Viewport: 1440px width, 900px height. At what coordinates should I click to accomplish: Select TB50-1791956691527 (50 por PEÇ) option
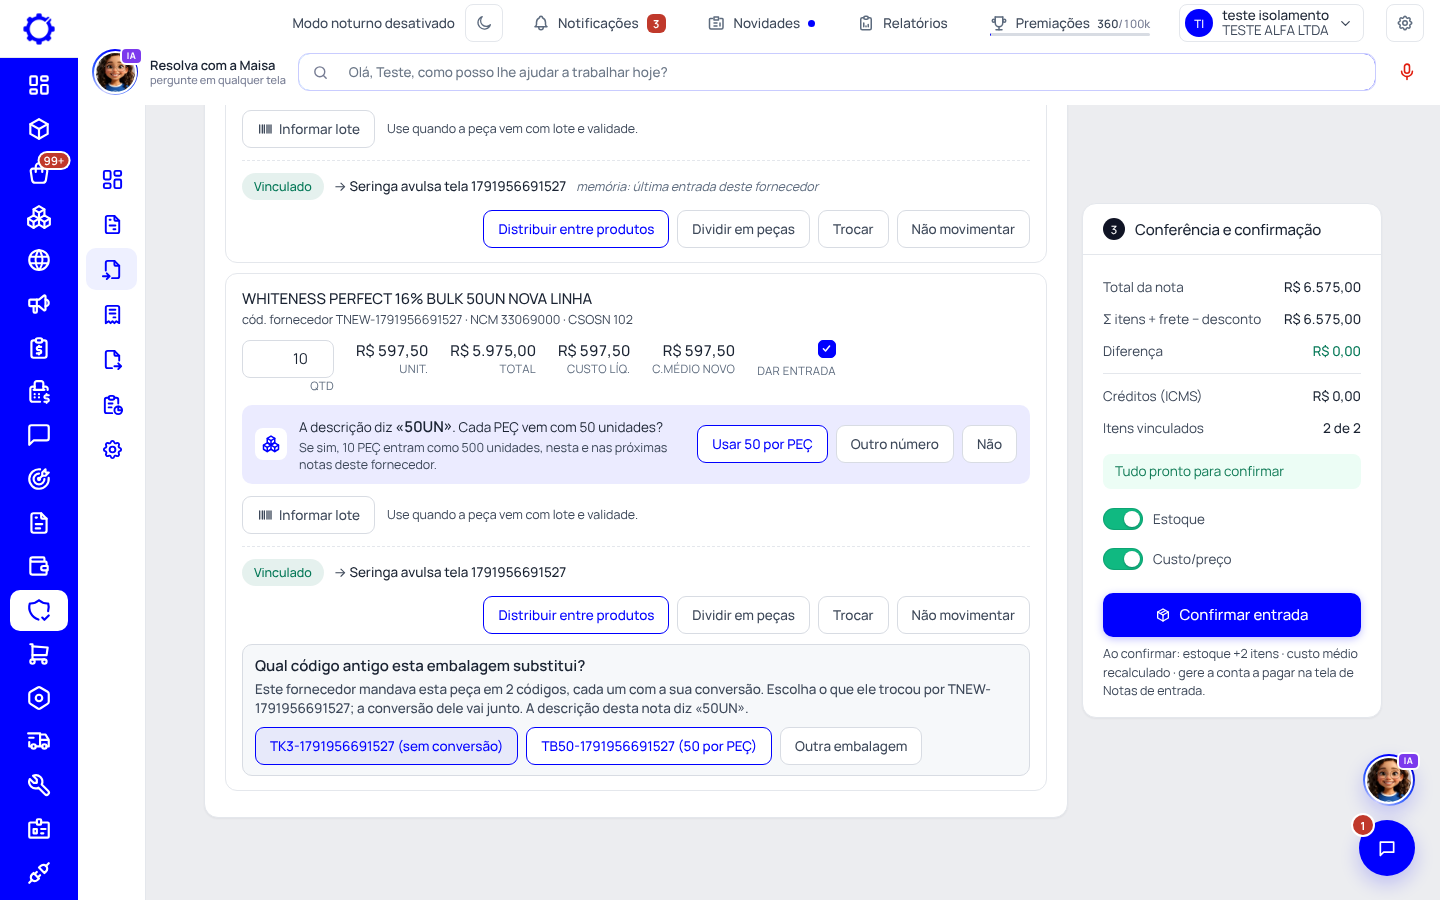(649, 746)
